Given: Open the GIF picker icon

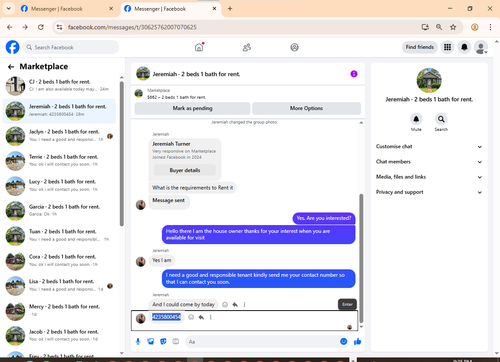Looking at the screenshot, I should pos(176,341).
